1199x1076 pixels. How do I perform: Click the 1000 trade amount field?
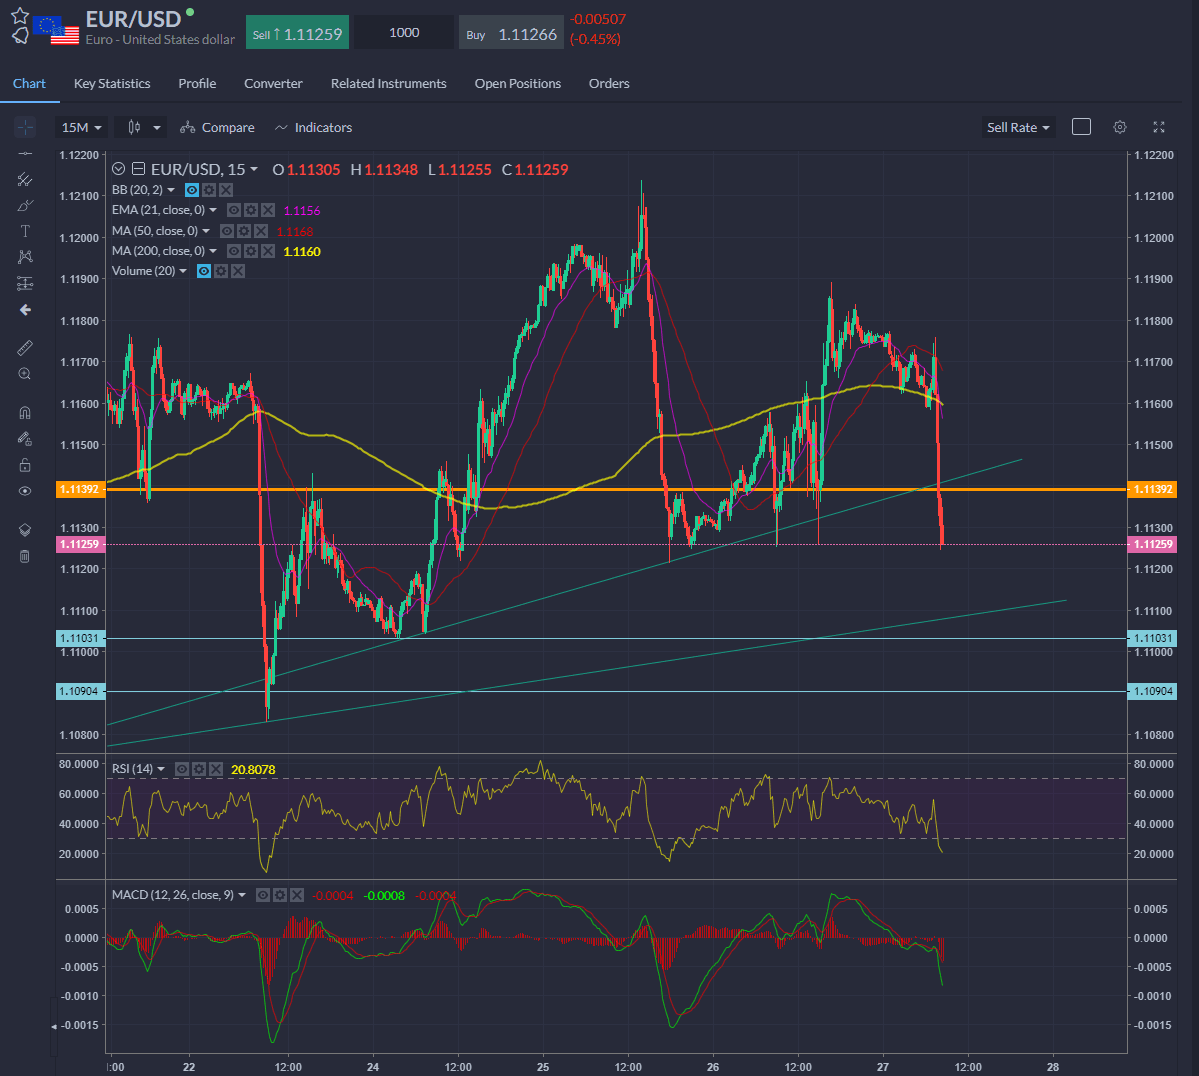[404, 33]
